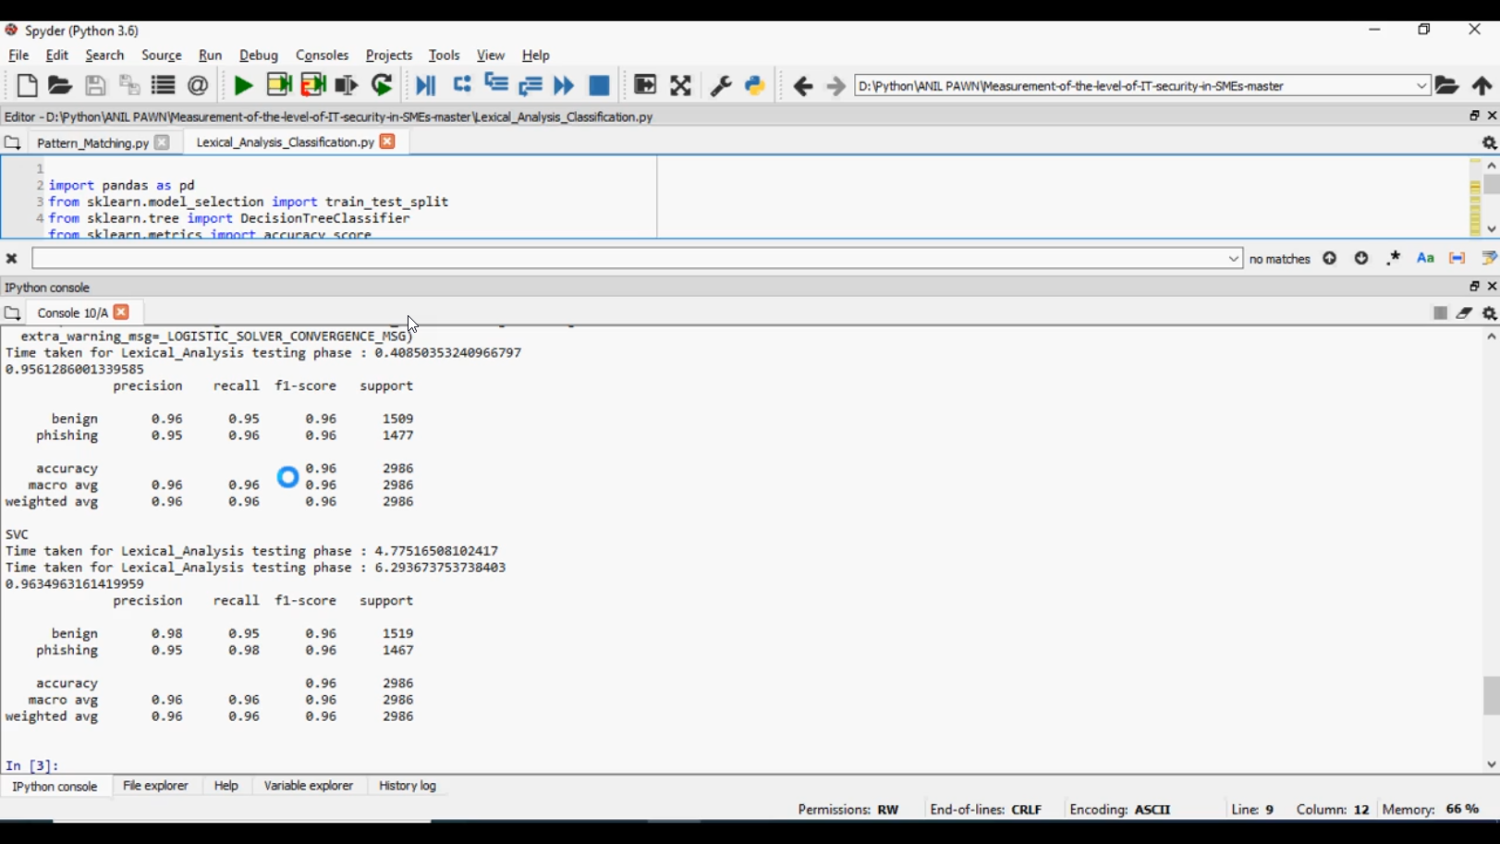This screenshot has width=1500, height=844.
Task: Open the Spyder preferences wrench icon
Action: pos(722,85)
